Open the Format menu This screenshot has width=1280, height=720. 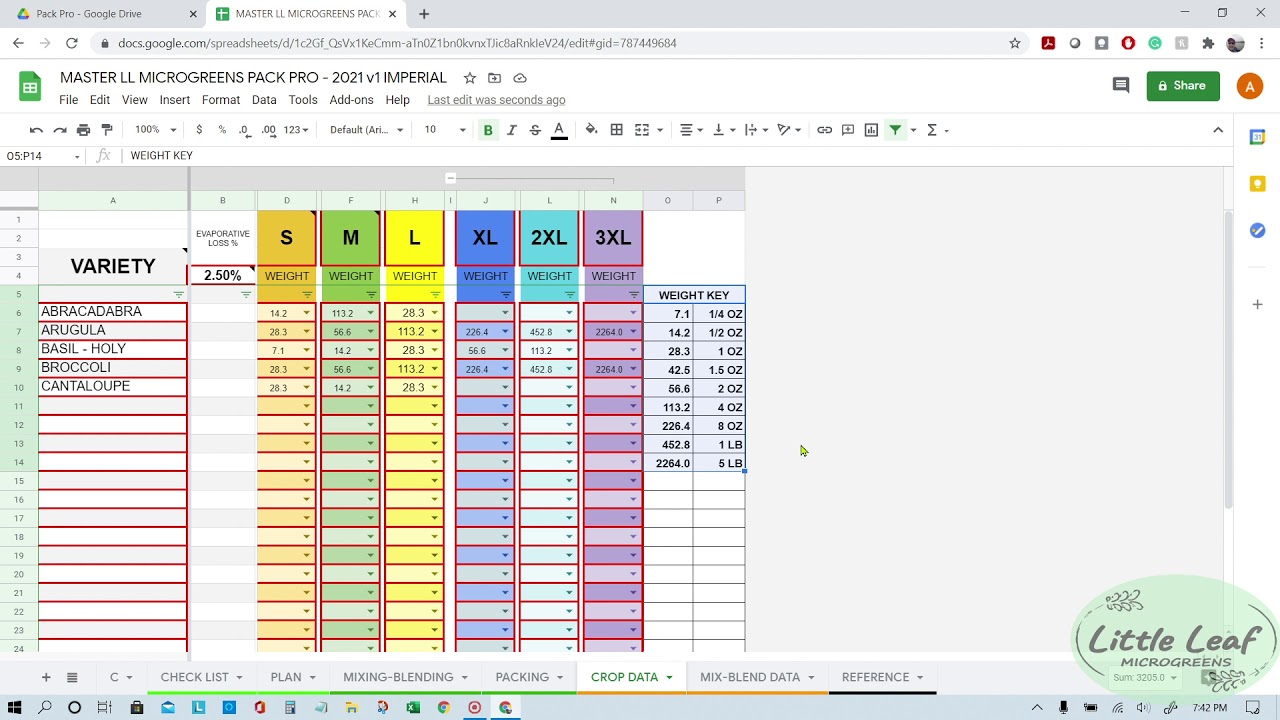tap(221, 100)
